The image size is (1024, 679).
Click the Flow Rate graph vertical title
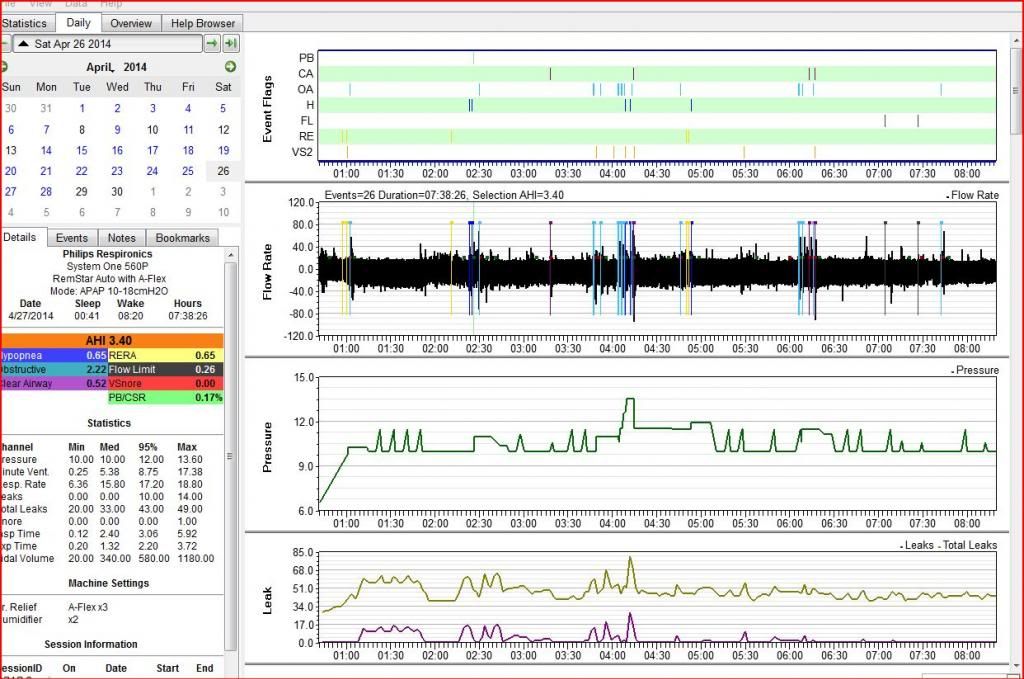267,272
